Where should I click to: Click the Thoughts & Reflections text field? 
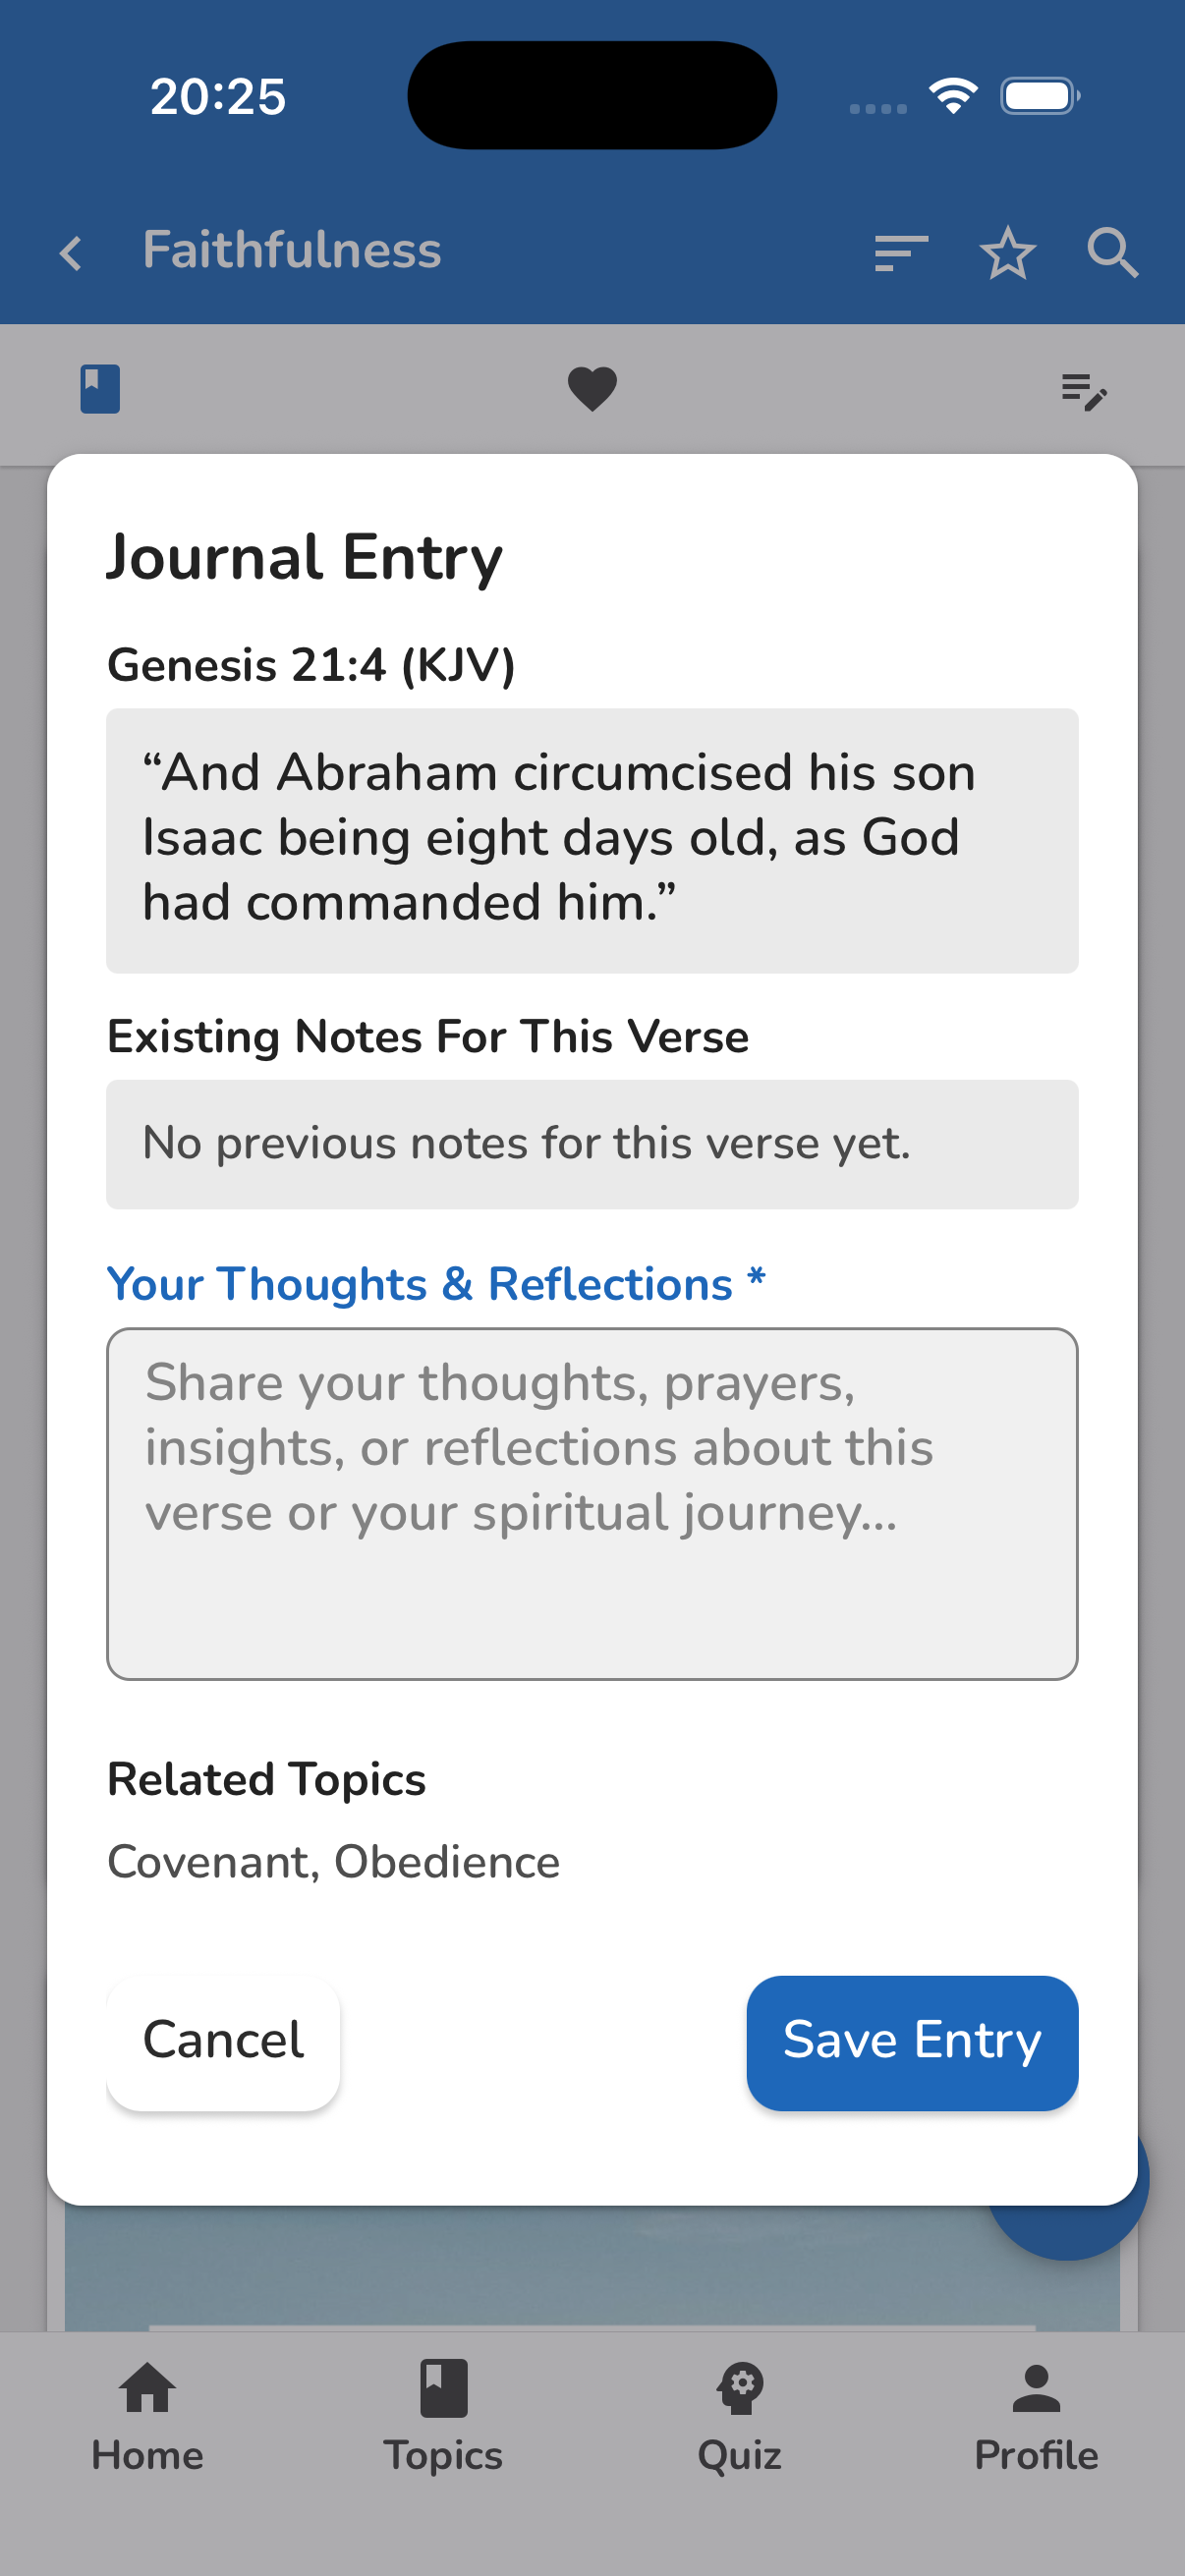[592, 1506]
